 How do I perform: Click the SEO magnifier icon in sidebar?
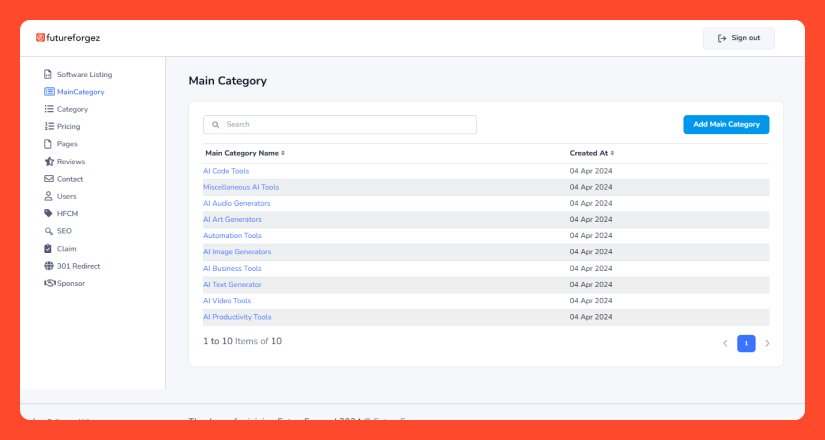pos(48,231)
